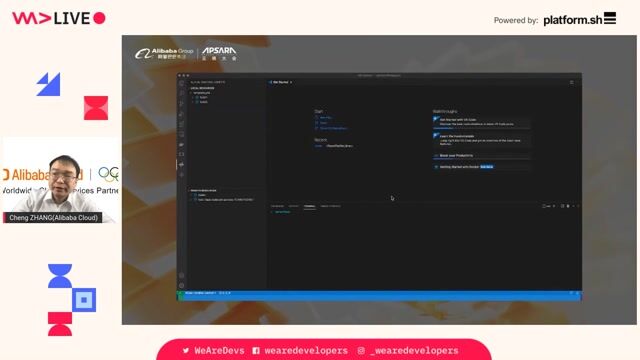Kill the terminal with the trash icon
Viewport: 640px width, 360px height.
coord(568,206)
